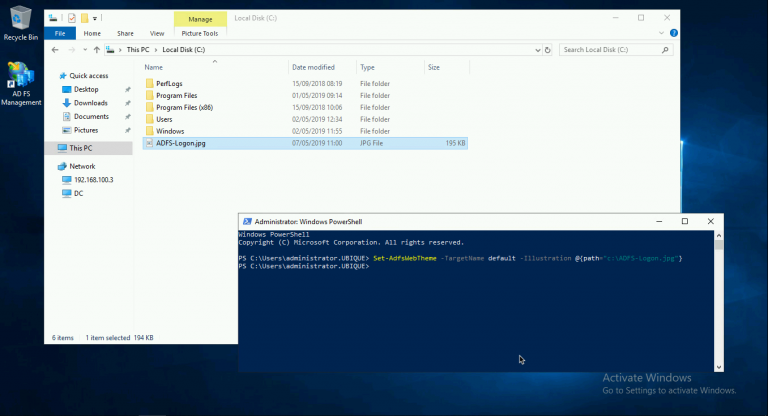Click the Forward navigation arrow

click(x=72, y=49)
